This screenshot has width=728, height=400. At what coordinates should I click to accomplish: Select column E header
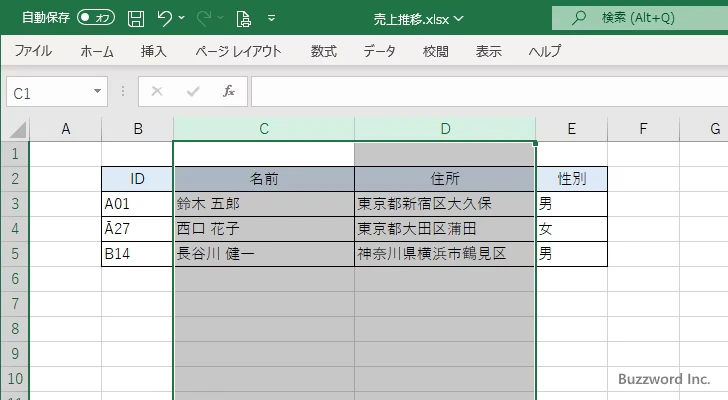tap(572, 129)
